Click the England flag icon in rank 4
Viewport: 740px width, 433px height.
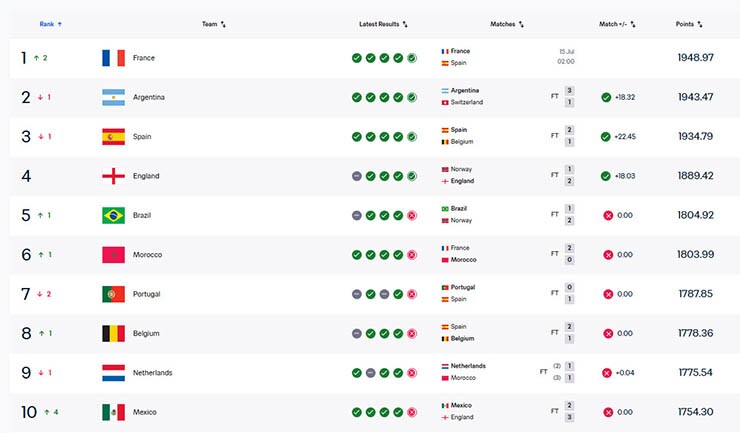click(113, 176)
